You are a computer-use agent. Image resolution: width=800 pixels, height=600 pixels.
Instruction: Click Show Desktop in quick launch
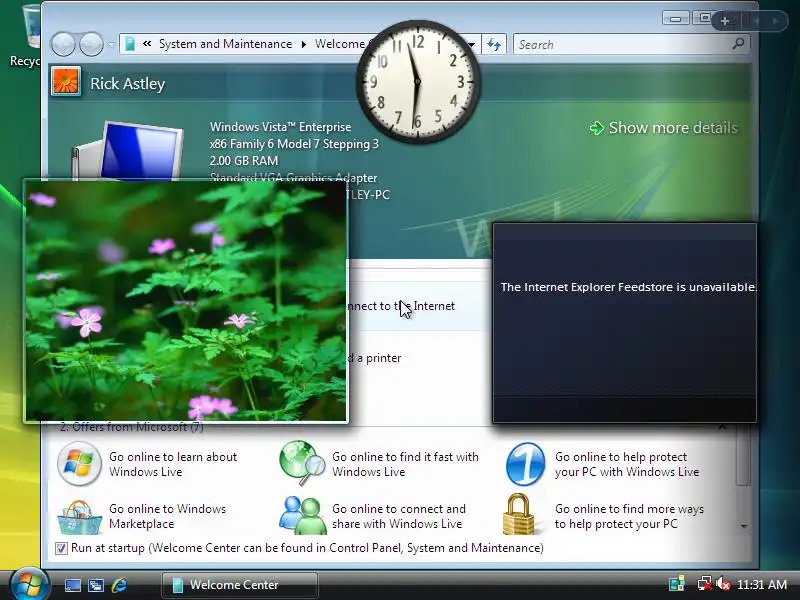[x=72, y=585]
